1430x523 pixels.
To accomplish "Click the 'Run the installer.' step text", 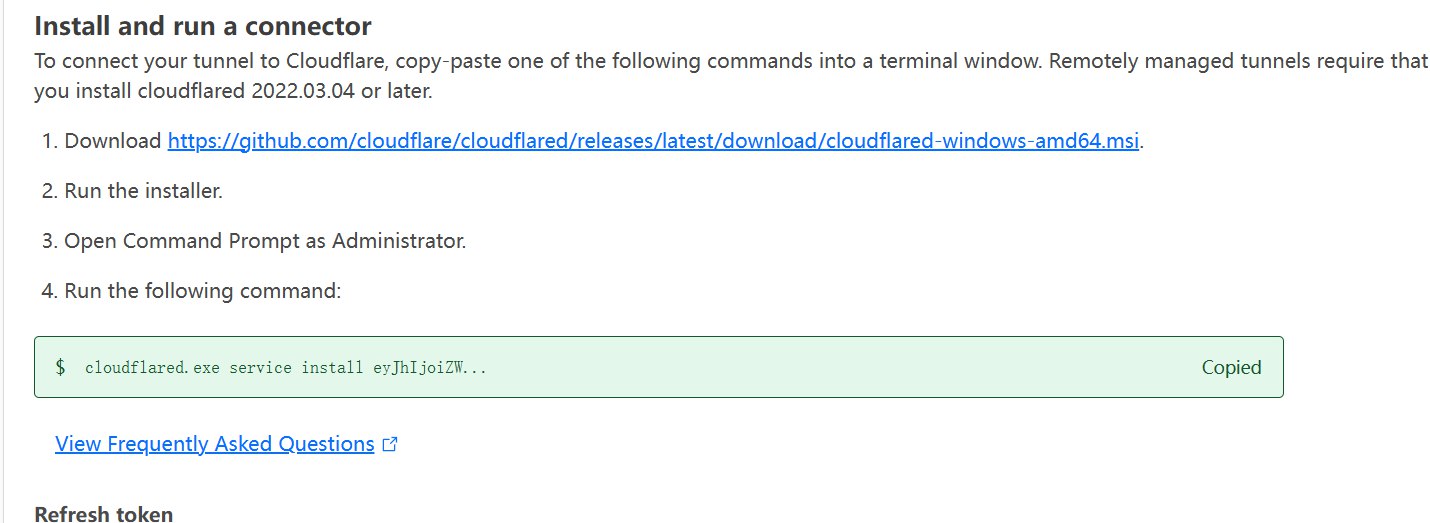I will pos(143,191).
